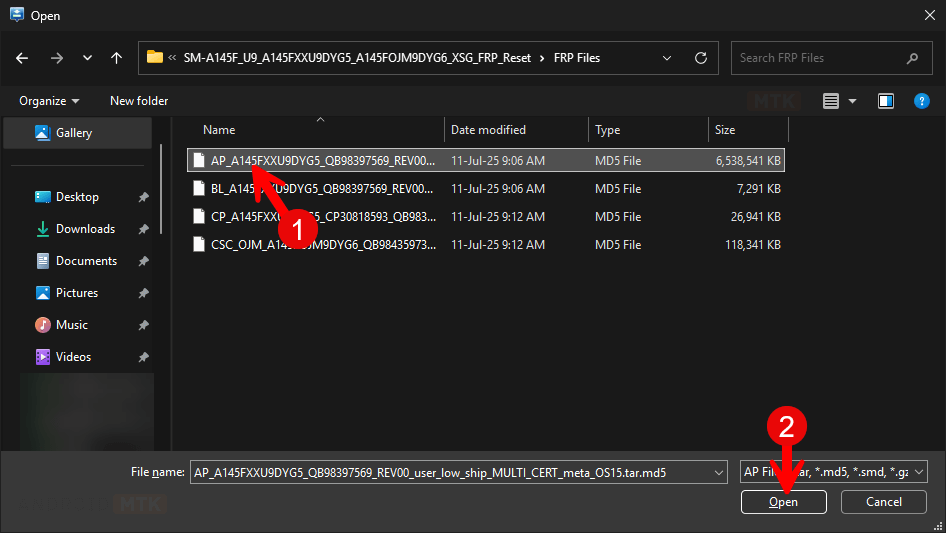
Task: Sort files by Date modified column
Action: pyautogui.click(x=488, y=130)
